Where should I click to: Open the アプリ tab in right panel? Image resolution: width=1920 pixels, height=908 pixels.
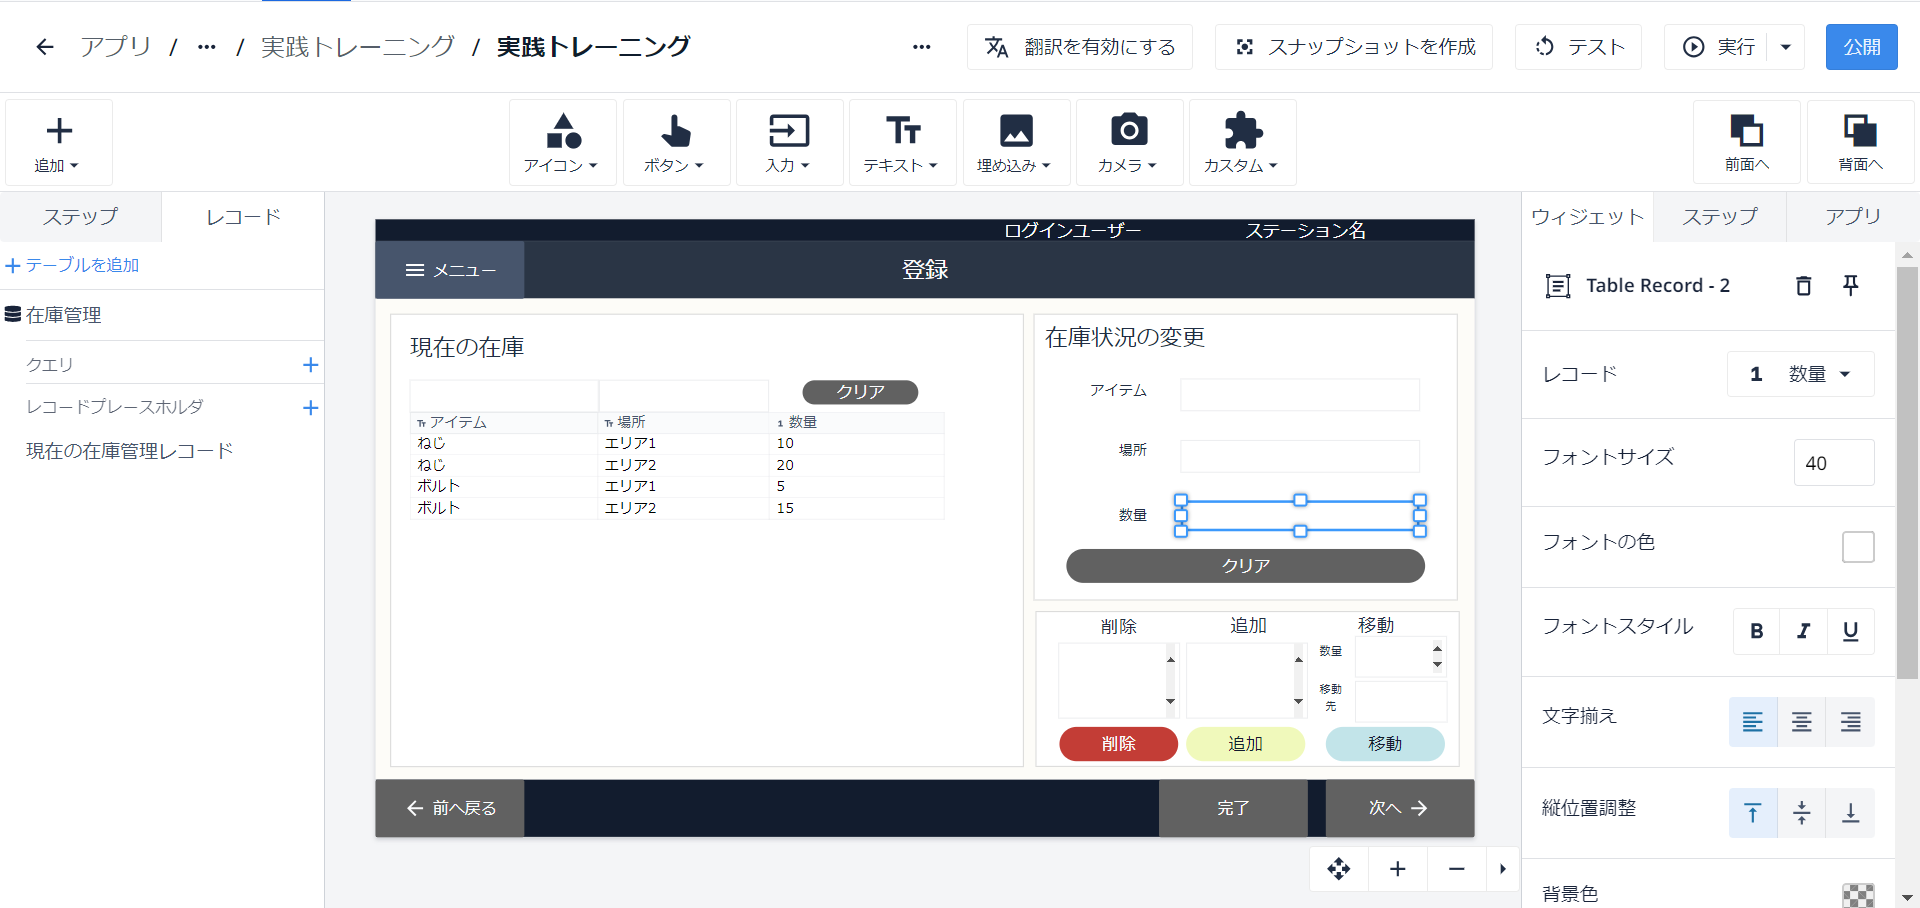coord(1852,217)
